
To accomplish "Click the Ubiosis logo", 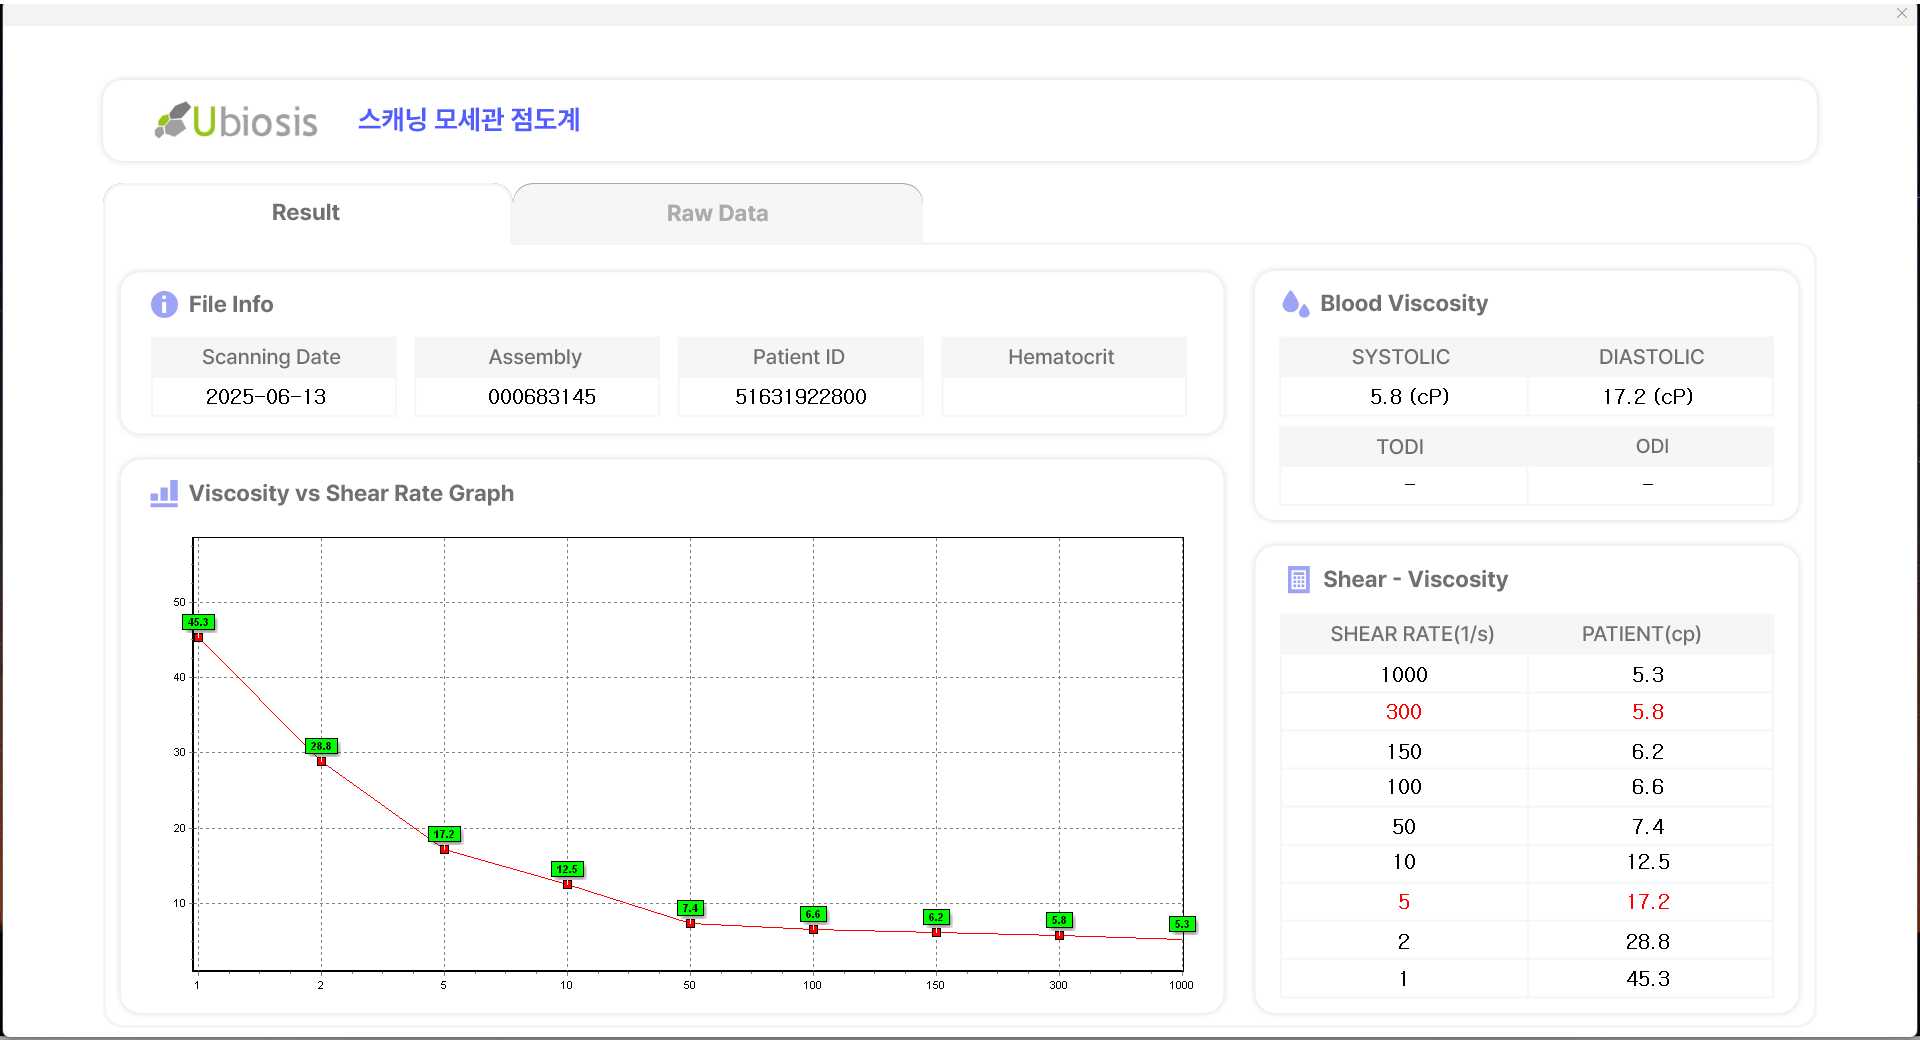I will click(x=237, y=121).
